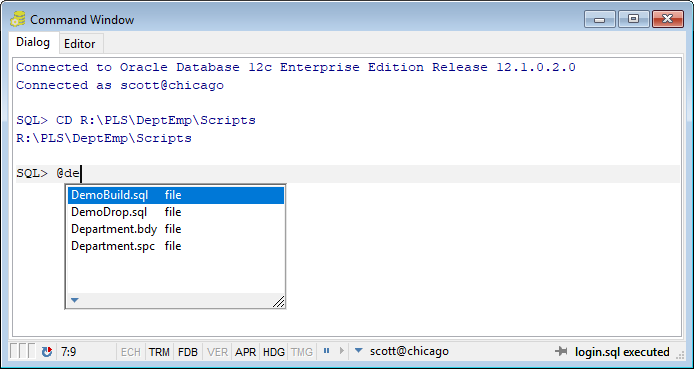The width and height of the screenshot is (694, 369).
Task: Toggle the HDG heading option
Action: [274, 352]
